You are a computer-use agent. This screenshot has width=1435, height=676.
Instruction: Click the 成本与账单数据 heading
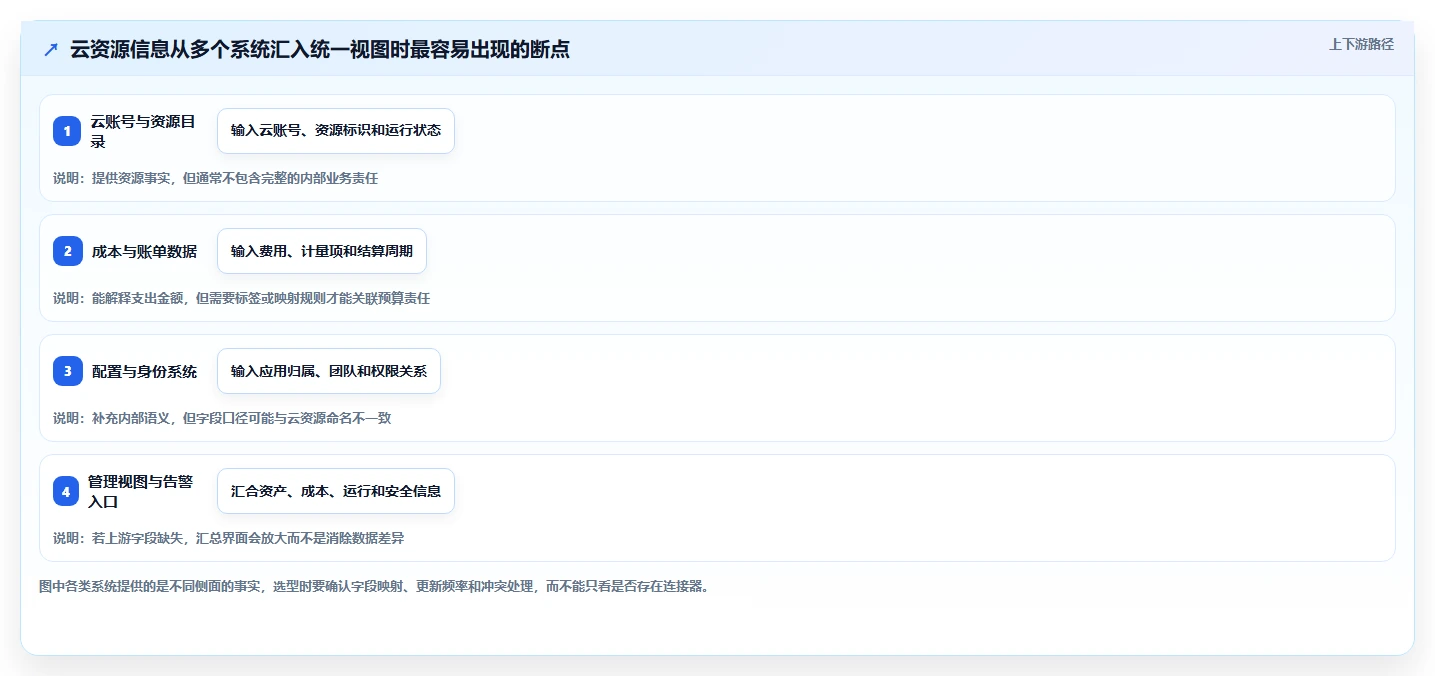(144, 251)
